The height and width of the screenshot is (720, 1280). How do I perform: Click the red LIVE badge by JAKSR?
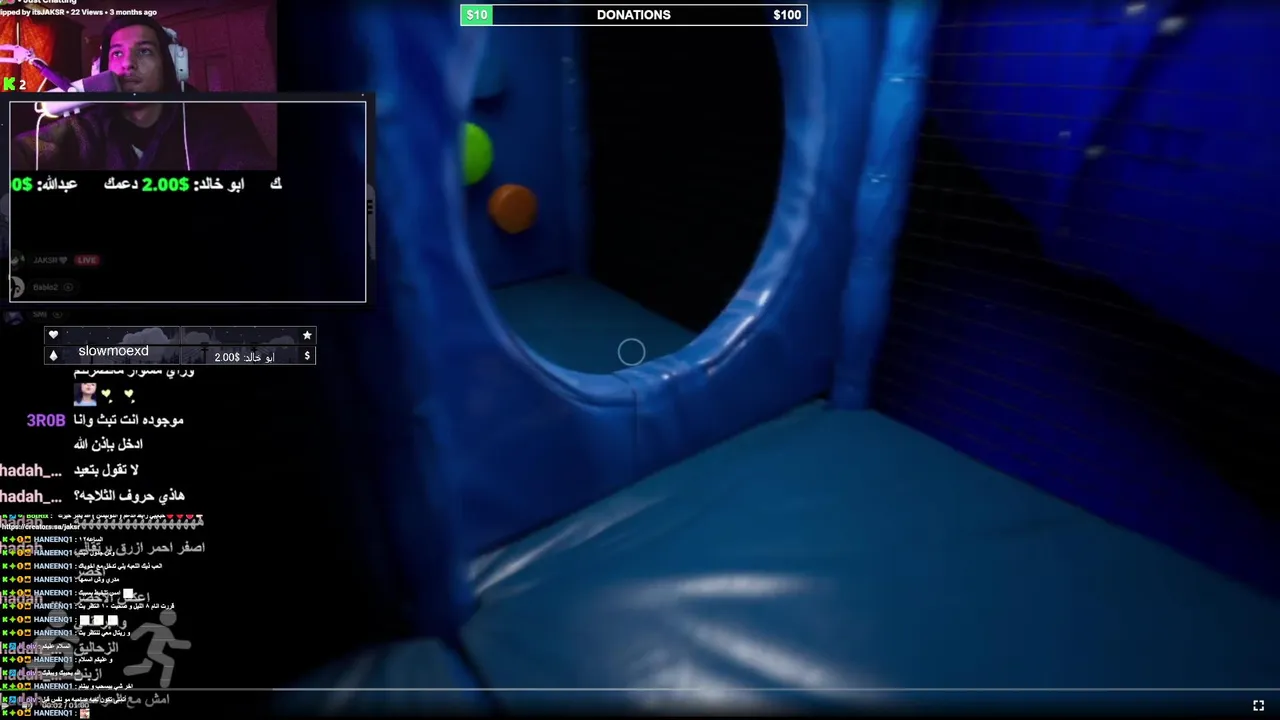(x=87, y=260)
